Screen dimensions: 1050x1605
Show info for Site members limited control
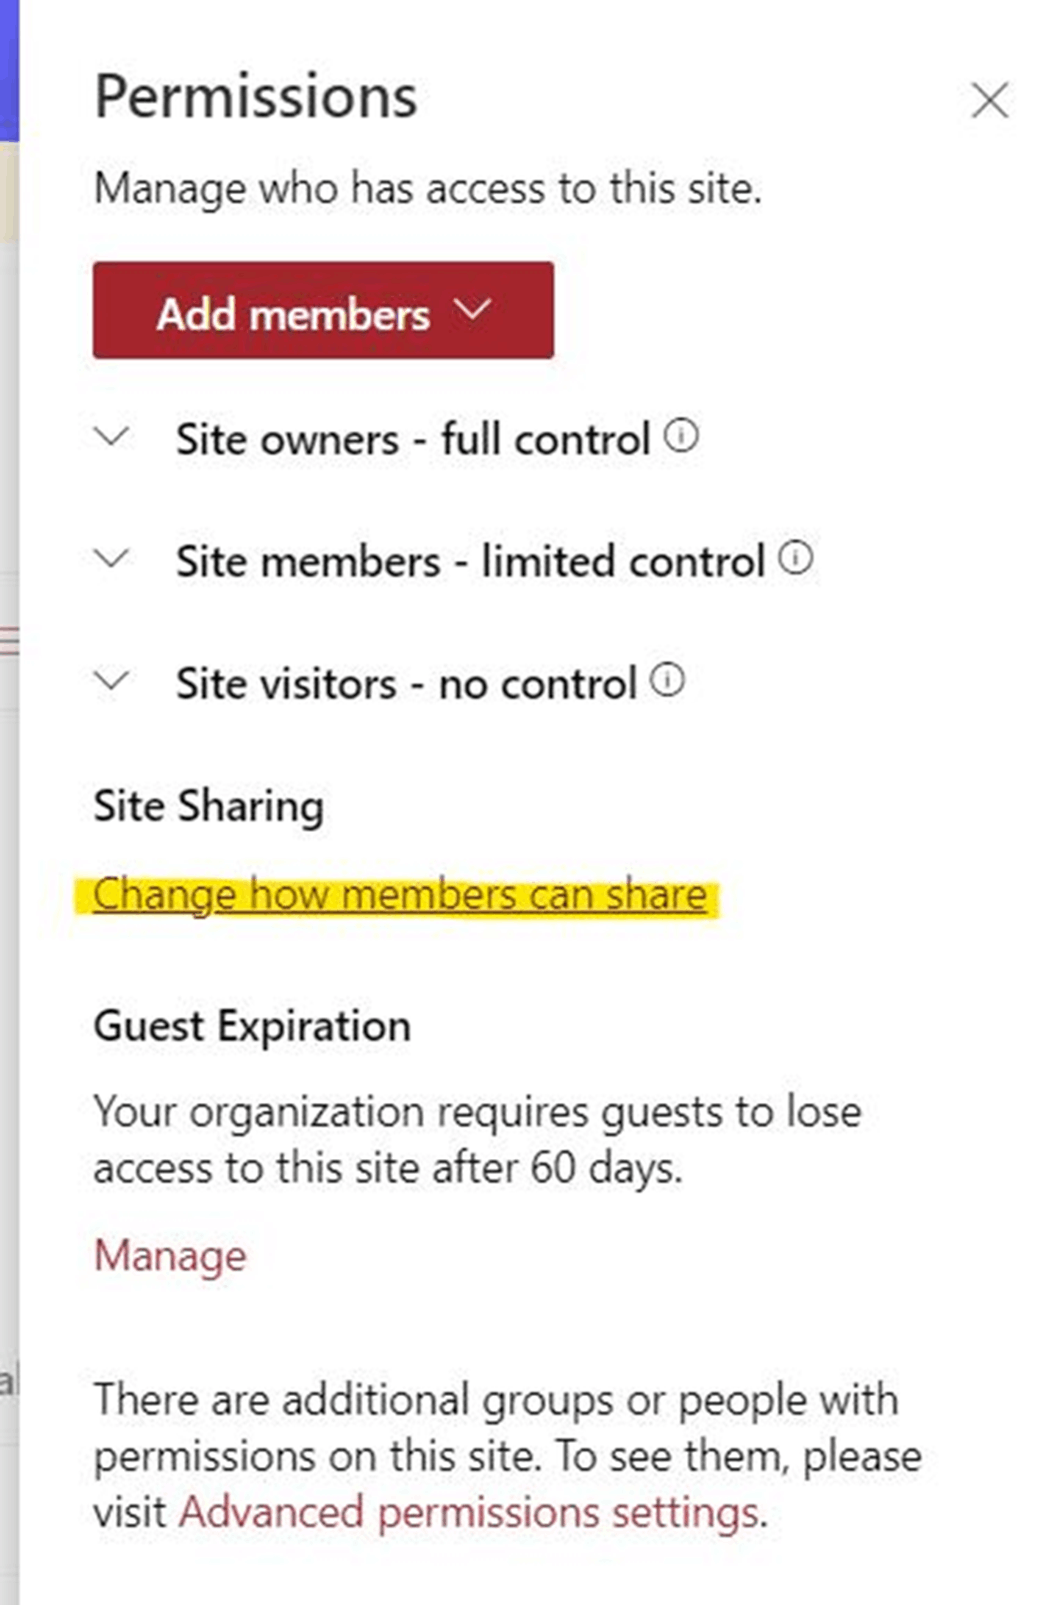click(795, 558)
